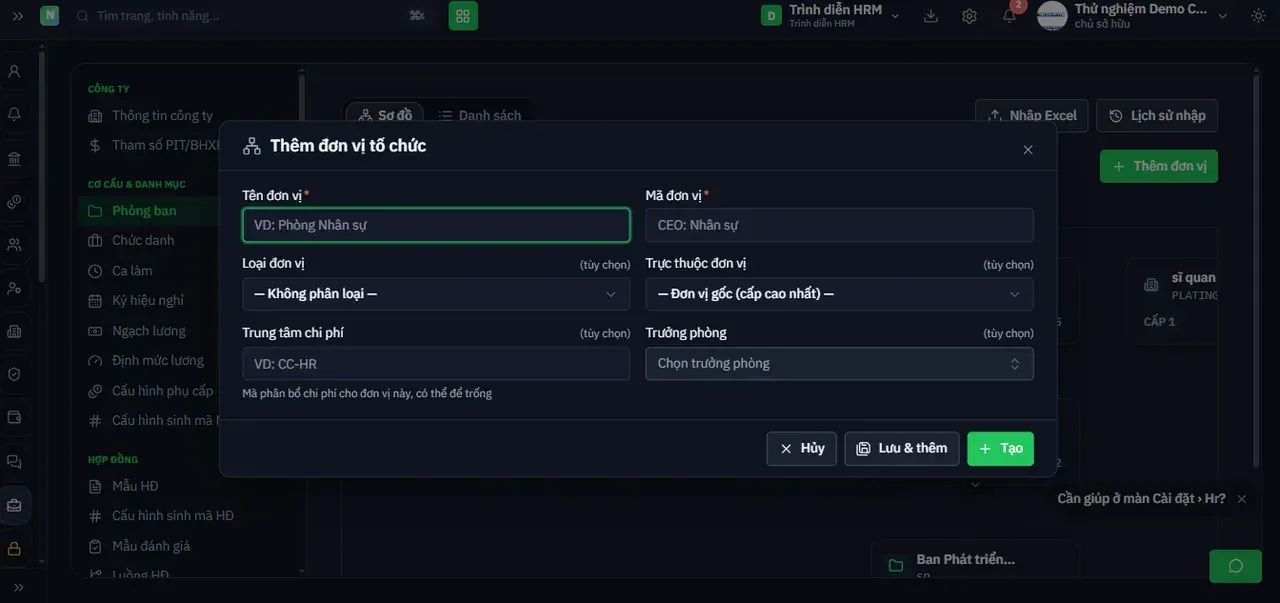Select Chức danh in the sidebar menu
1280x603 pixels.
click(143, 240)
